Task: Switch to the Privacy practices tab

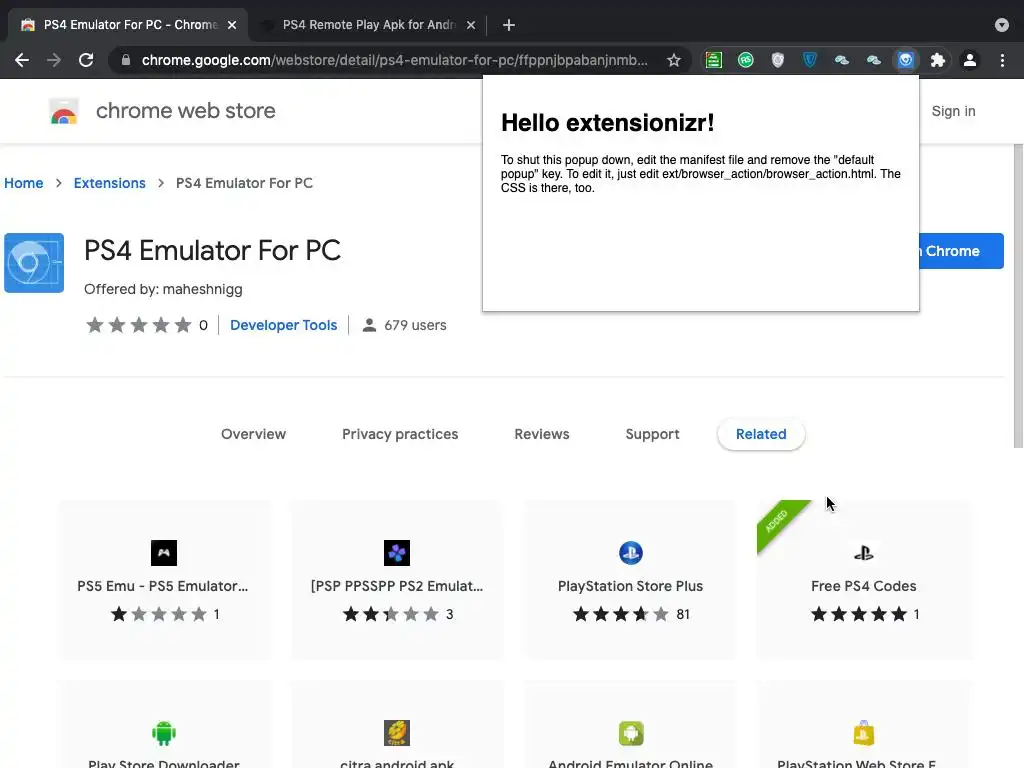Action: click(x=400, y=434)
